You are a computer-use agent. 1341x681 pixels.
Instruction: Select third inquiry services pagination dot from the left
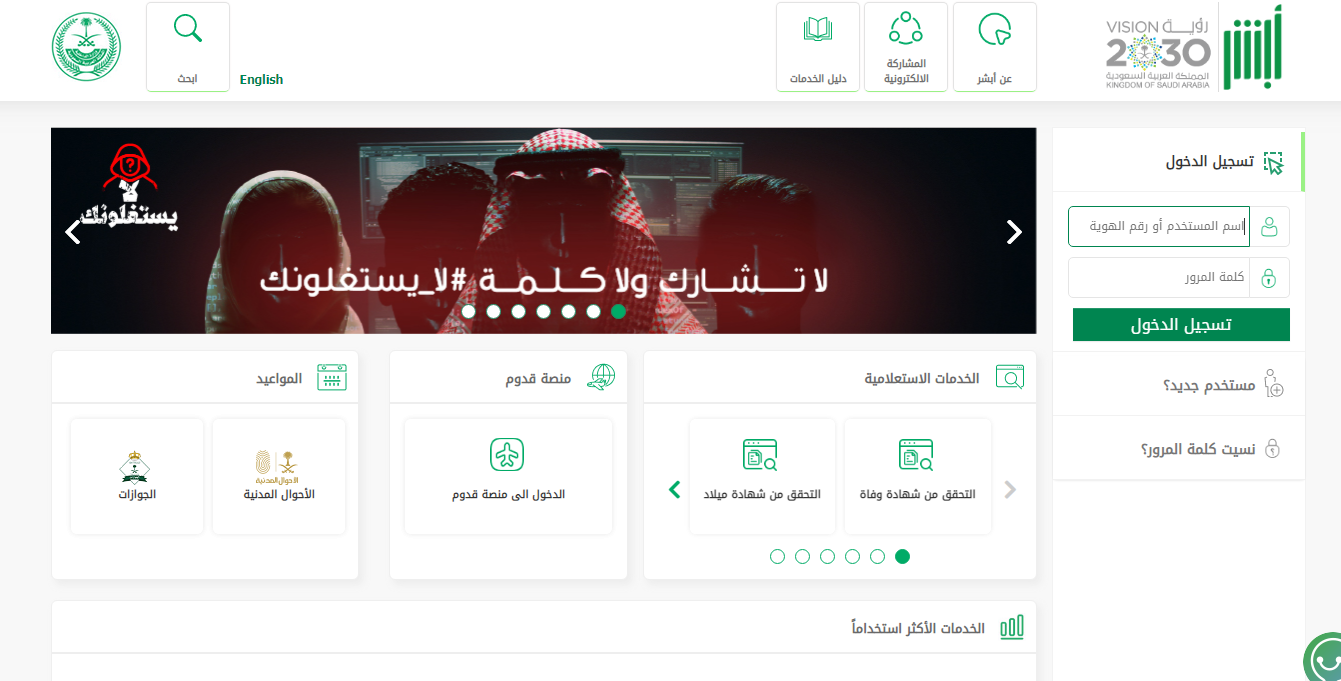(828, 557)
